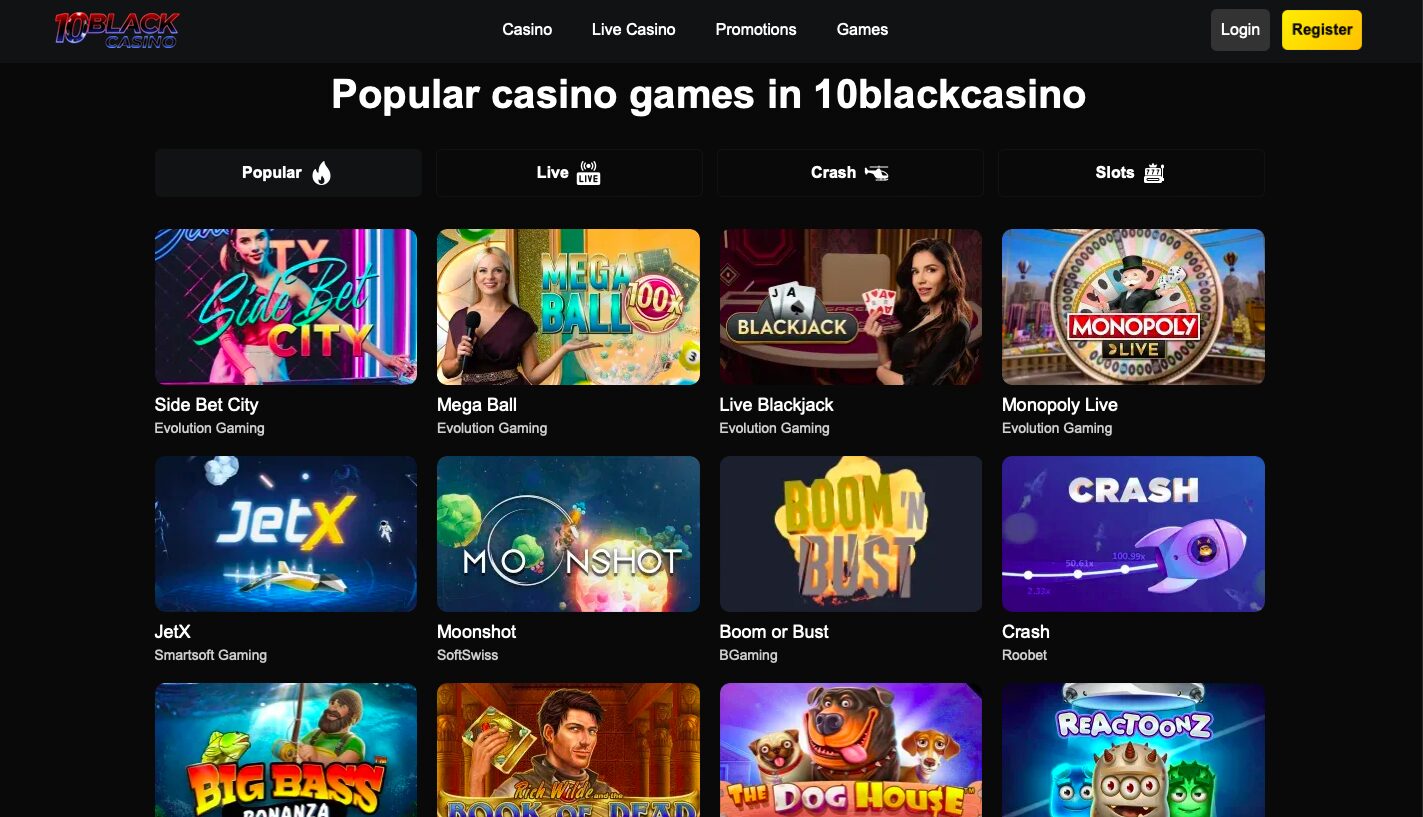Select the Slots category tab
This screenshot has height=817, width=1423.
pyautogui.click(x=1131, y=172)
